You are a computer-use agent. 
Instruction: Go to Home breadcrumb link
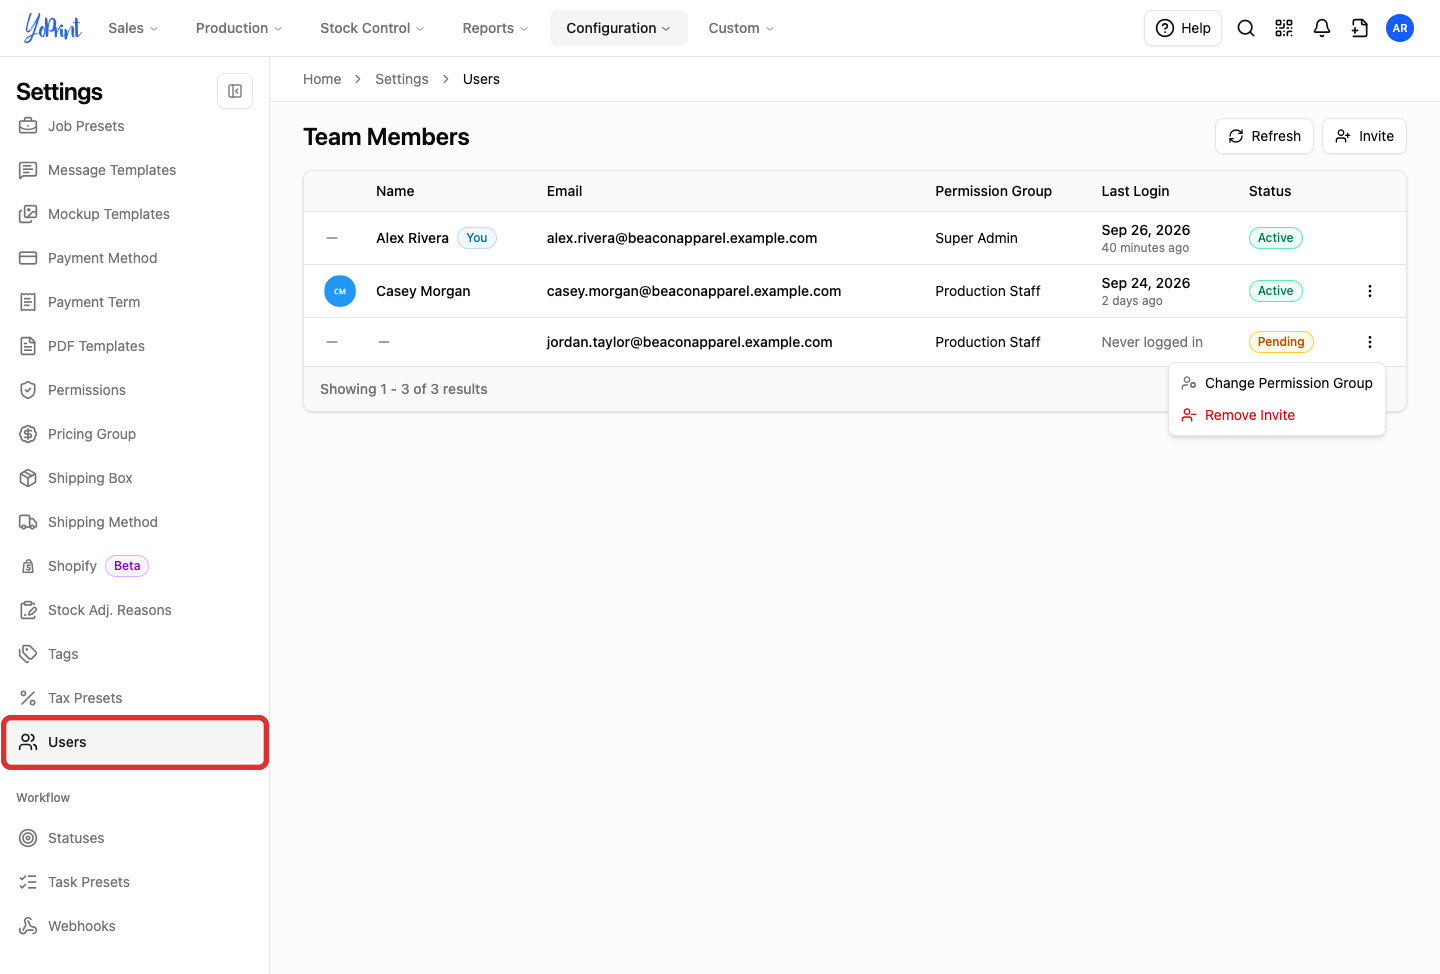pyautogui.click(x=322, y=79)
